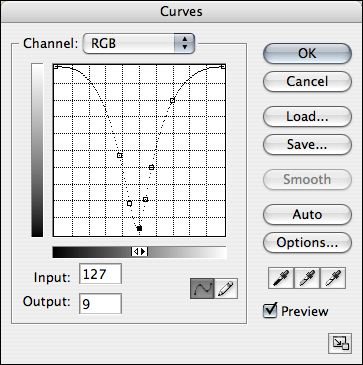Select the black point eyedropper

tap(281, 278)
